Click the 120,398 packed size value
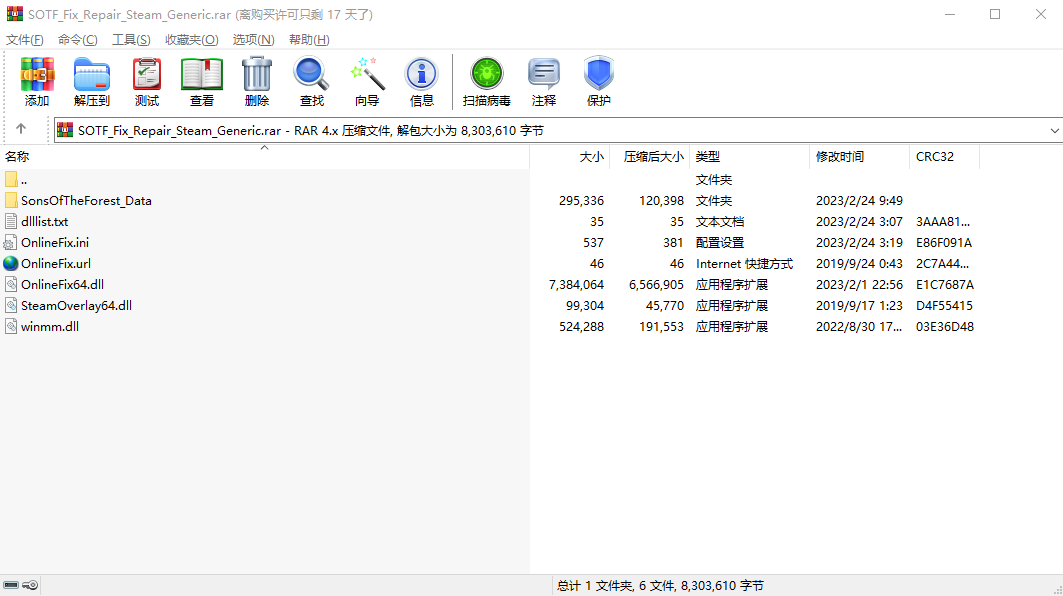The width and height of the screenshot is (1063, 596). tap(661, 201)
